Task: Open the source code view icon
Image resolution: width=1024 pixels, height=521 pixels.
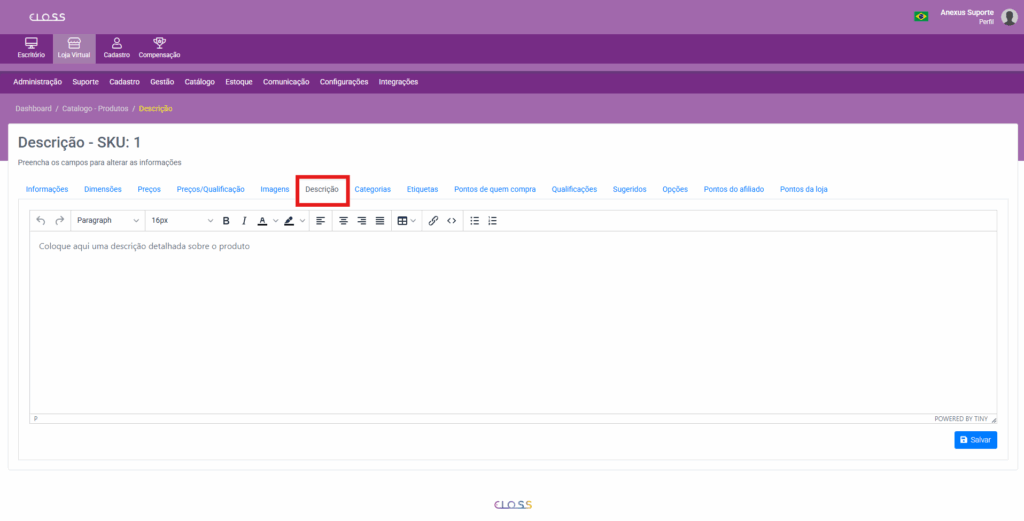Action: 451,220
